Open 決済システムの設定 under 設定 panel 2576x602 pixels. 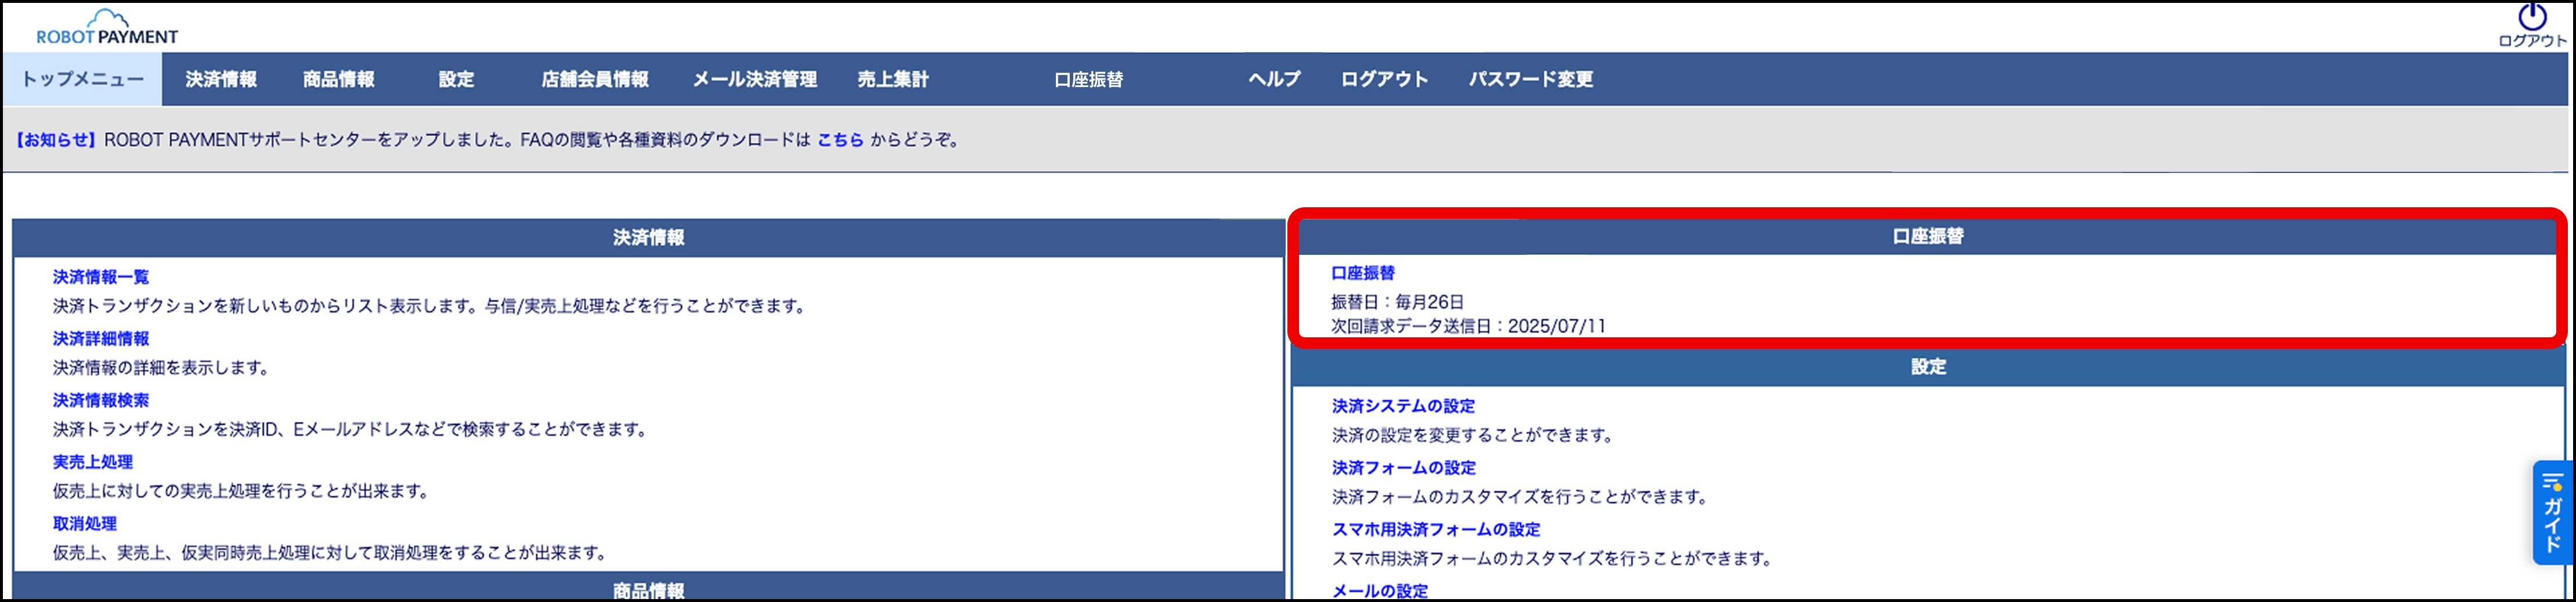1403,406
